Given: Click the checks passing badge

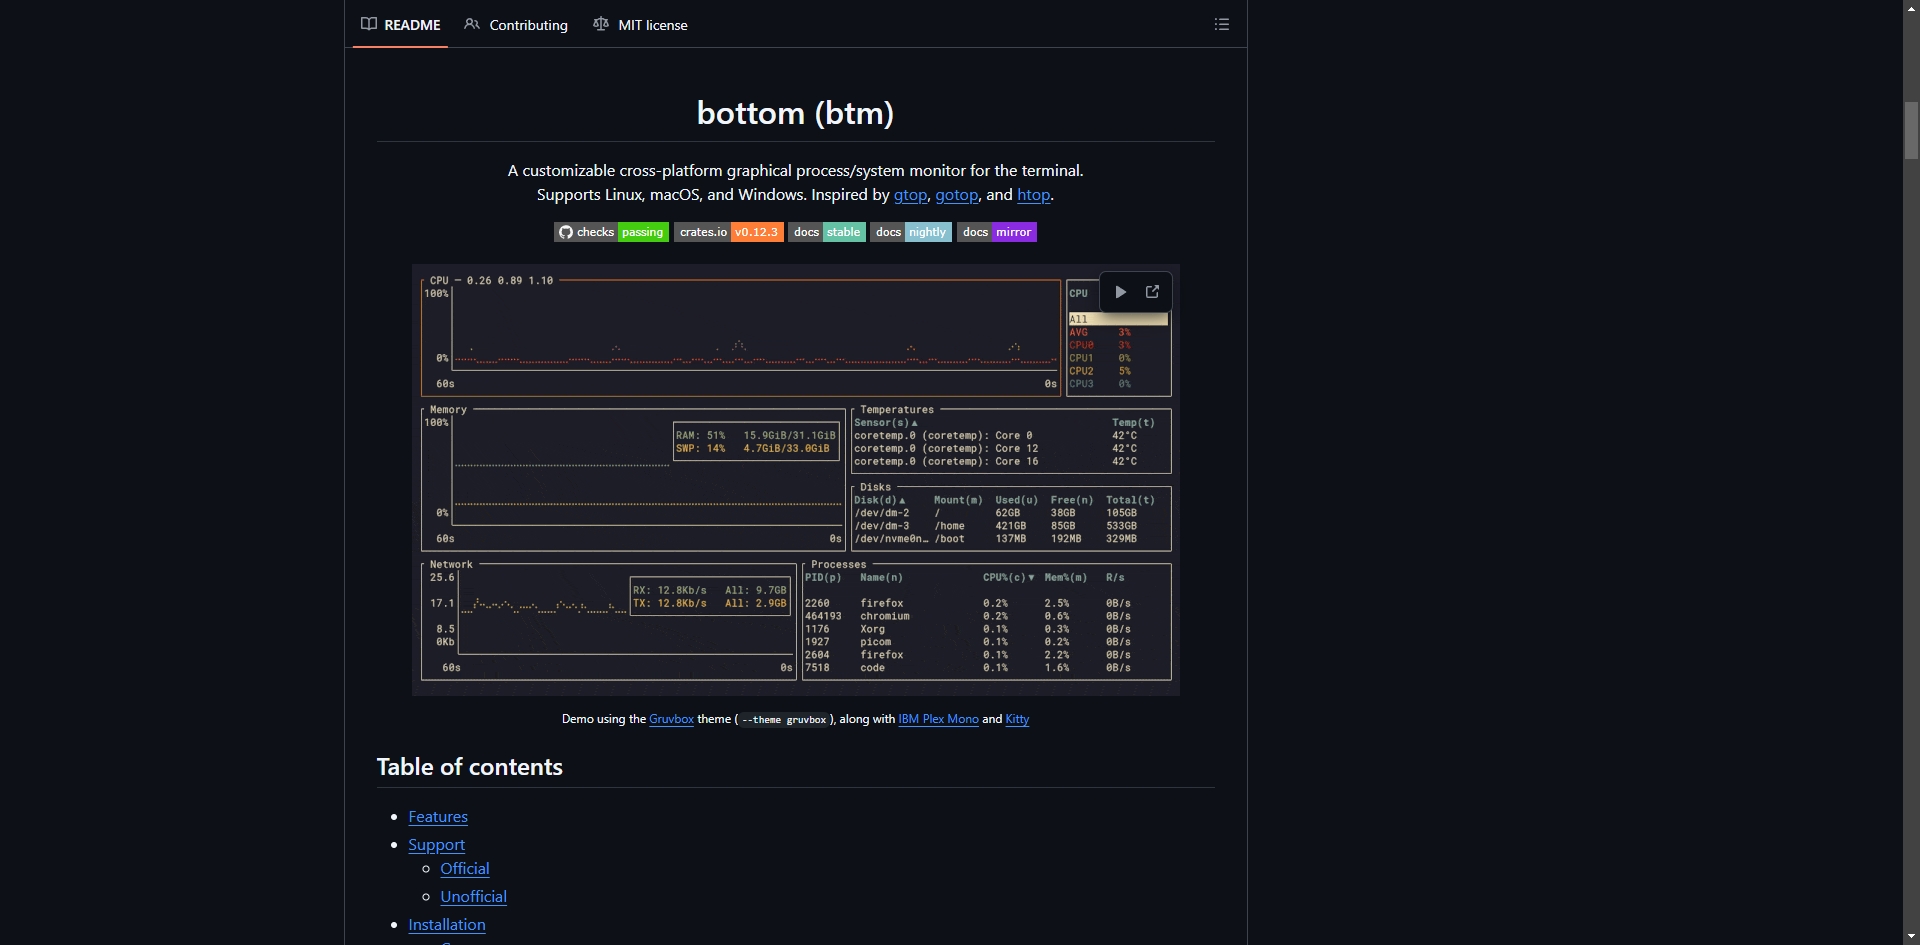Looking at the screenshot, I should coord(611,232).
